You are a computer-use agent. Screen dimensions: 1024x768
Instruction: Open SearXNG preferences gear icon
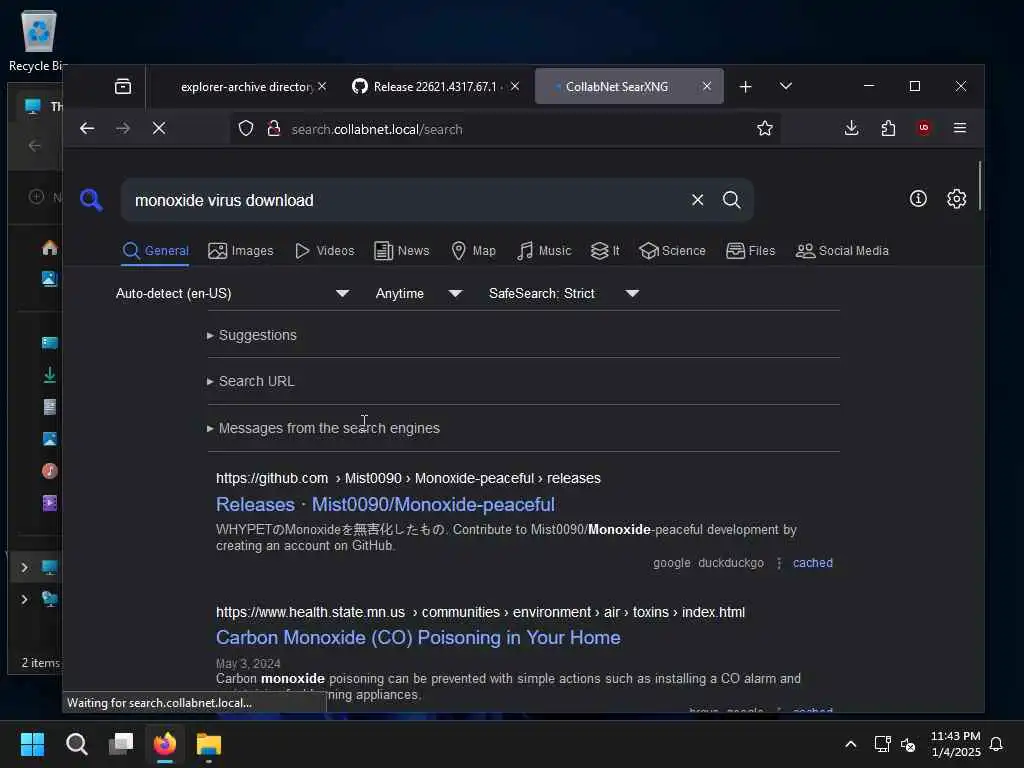tap(957, 199)
